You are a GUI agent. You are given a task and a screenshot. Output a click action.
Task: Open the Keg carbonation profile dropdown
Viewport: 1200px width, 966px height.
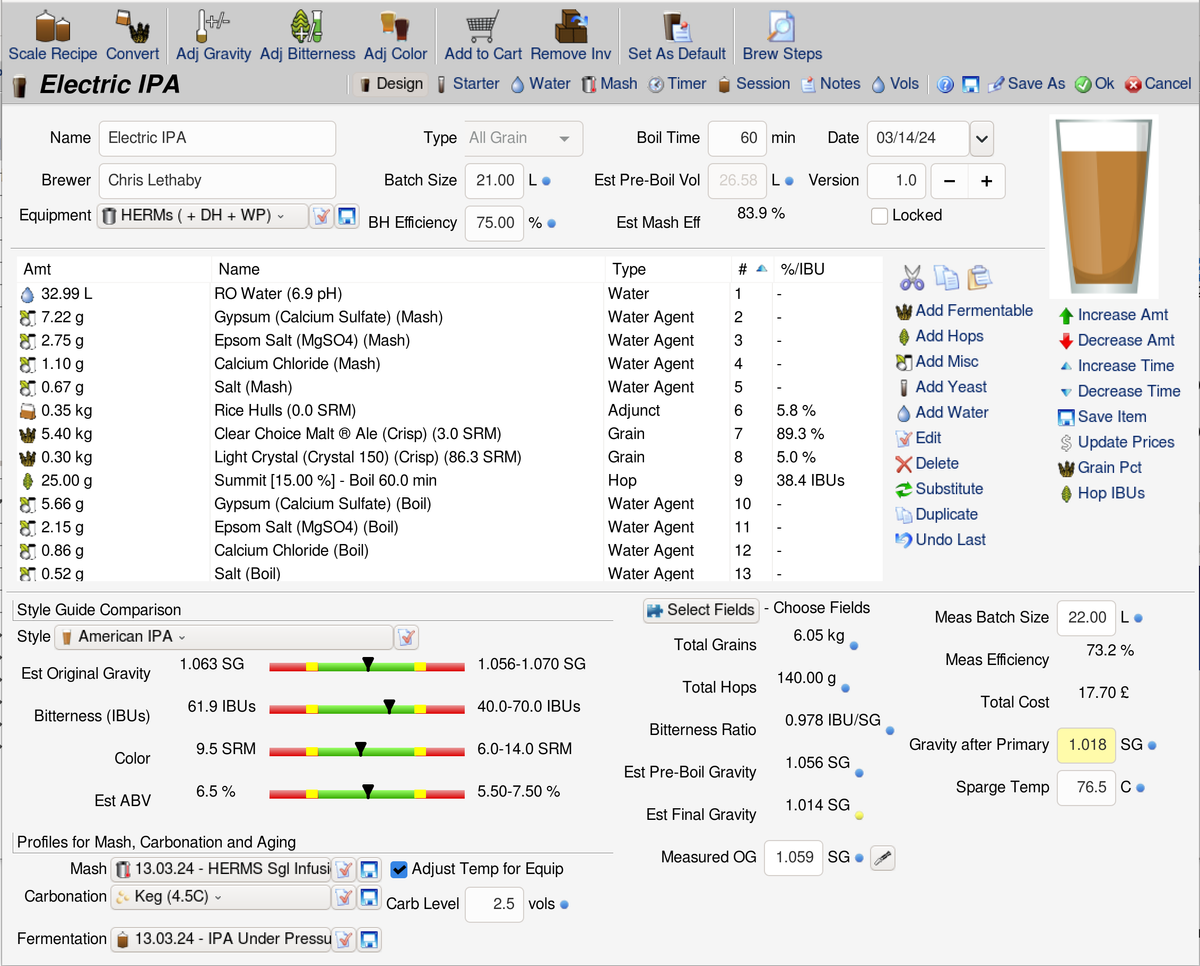pyautogui.click(x=220, y=897)
